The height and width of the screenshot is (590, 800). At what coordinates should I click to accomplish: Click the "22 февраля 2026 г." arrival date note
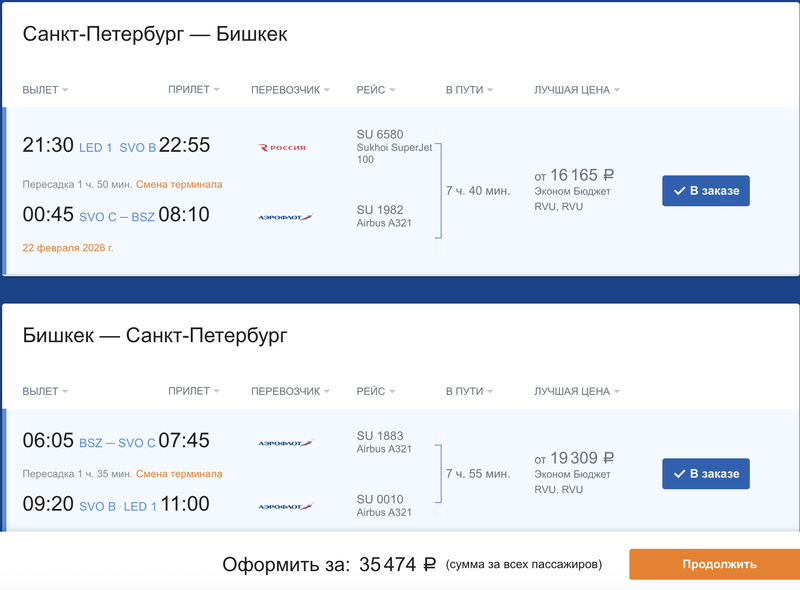click(x=68, y=247)
